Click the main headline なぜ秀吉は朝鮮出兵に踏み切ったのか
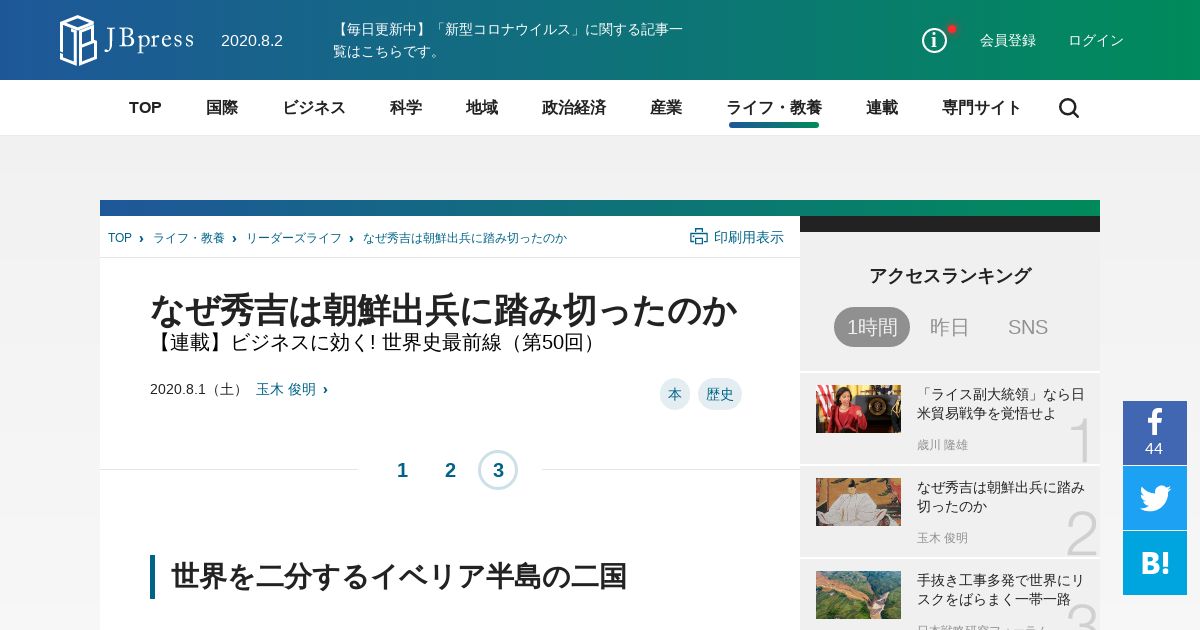This screenshot has height=630, width=1200. click(443, 310)
